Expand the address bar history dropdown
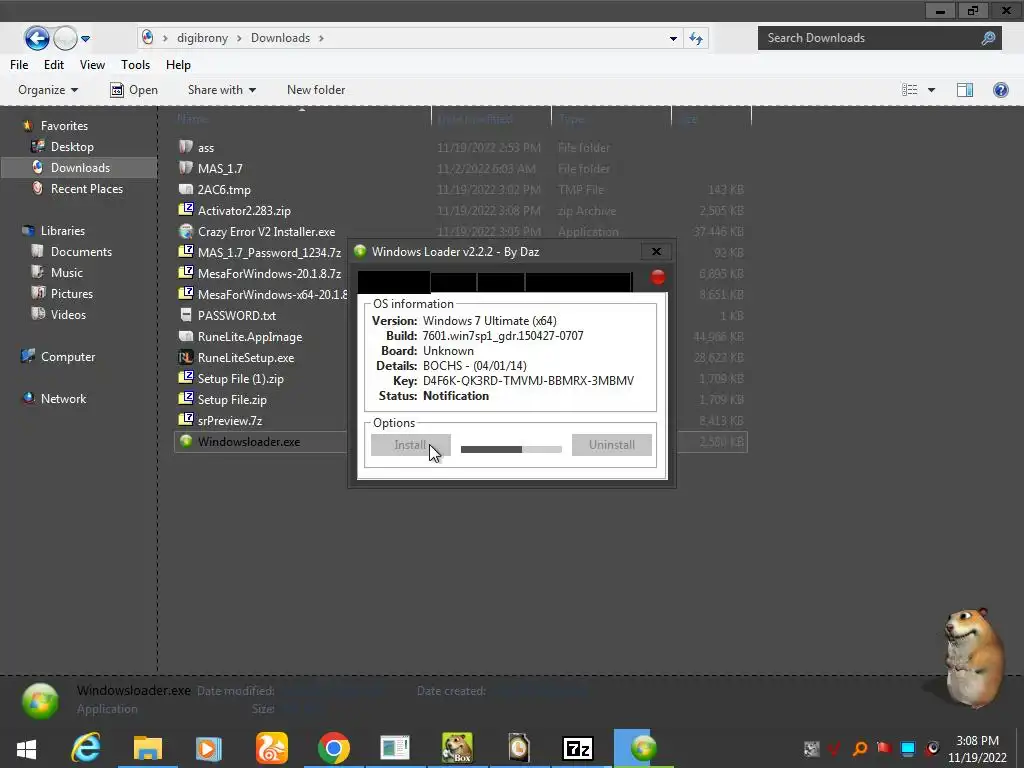Image resolution: width=1024 pixels, height=768 pixels. click(x=673, y=39)
